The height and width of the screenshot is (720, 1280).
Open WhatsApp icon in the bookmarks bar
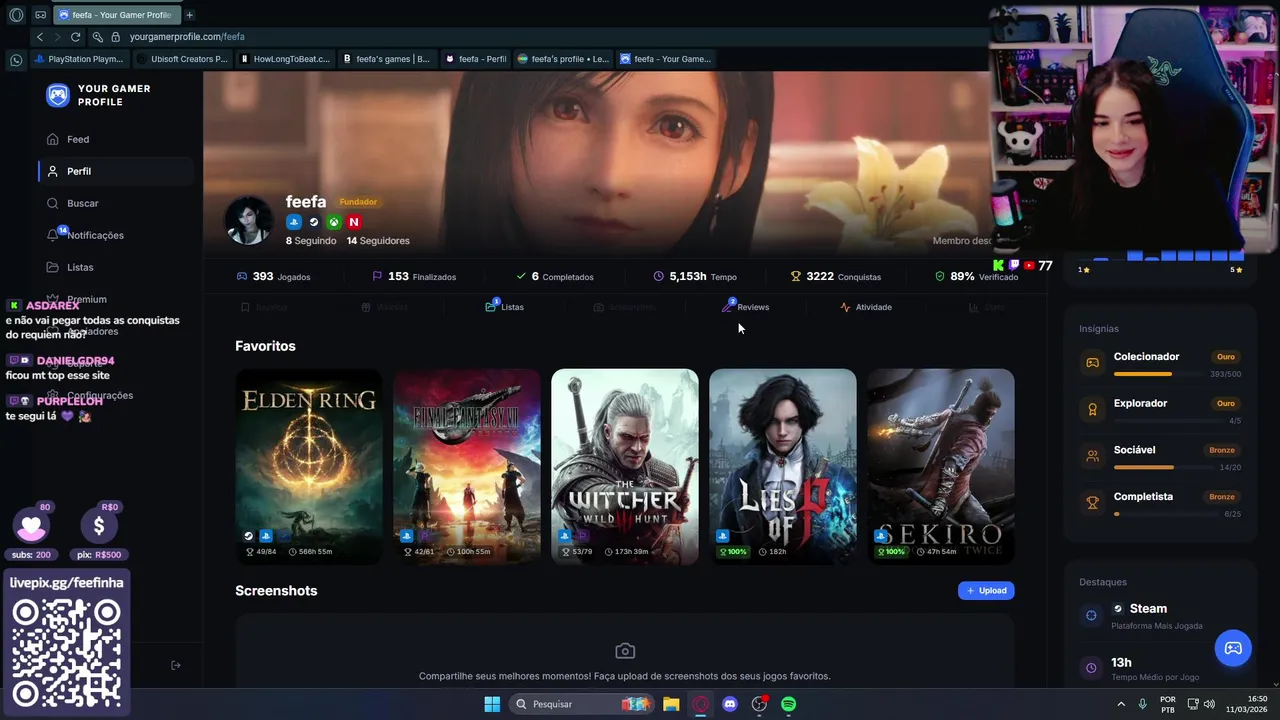(x=16, y=60)
